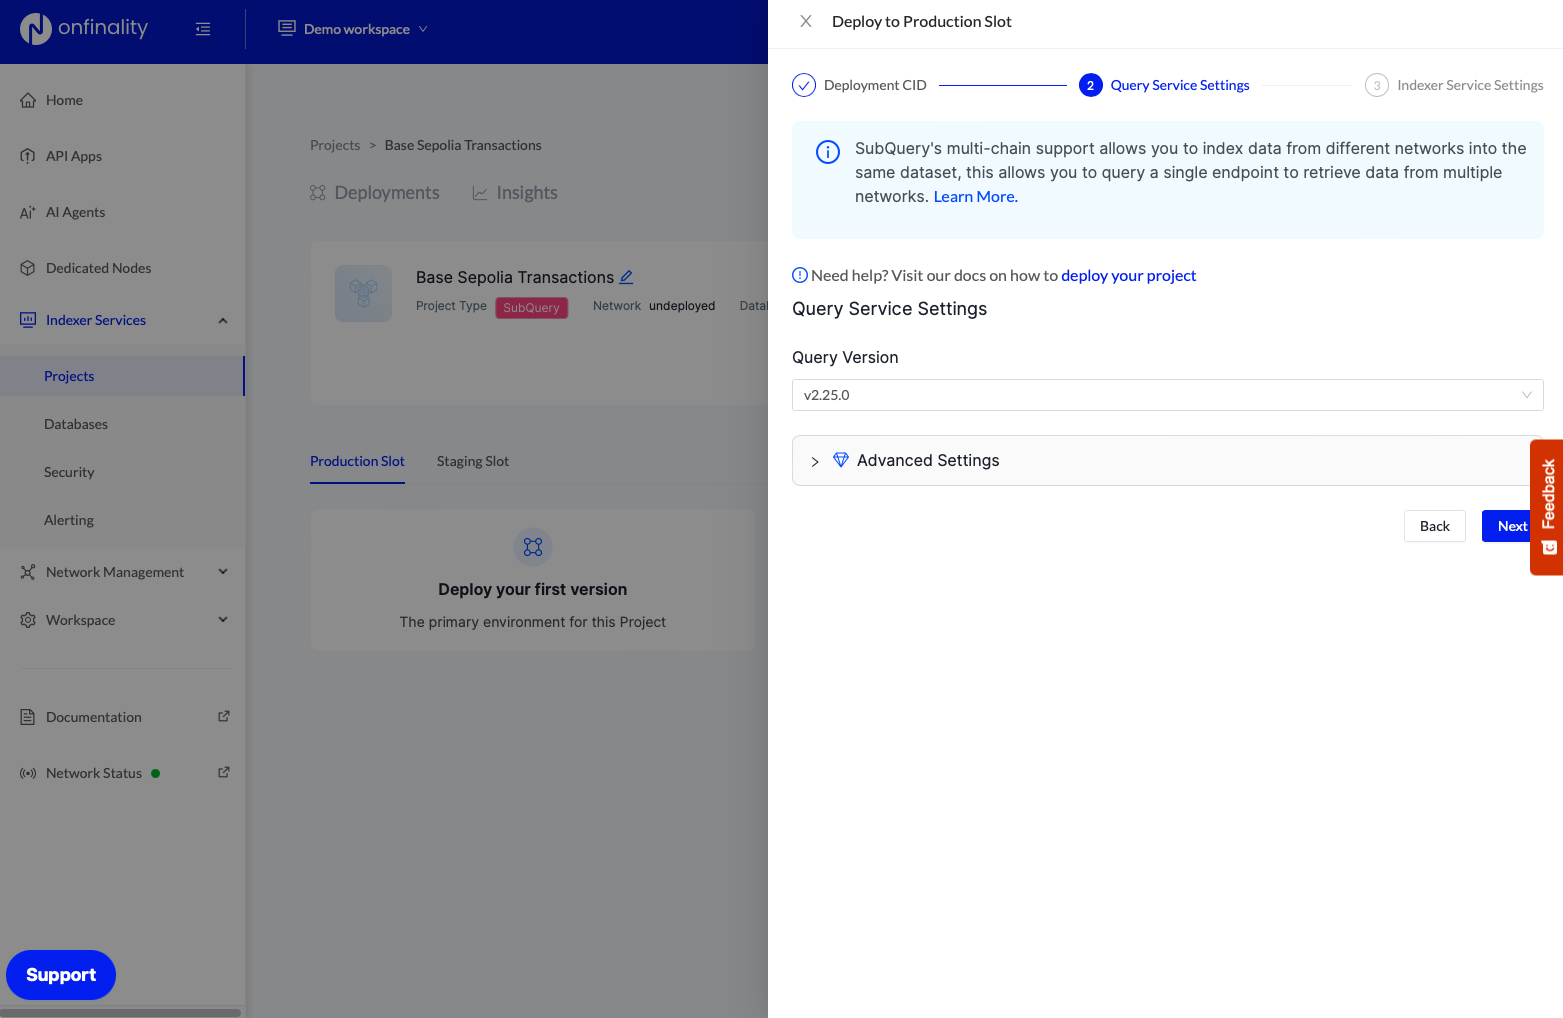Collapse the sidebar using the collapse icon
Image resolution: width=1563 pixels, height=1018 pixels.
(203, 29)
